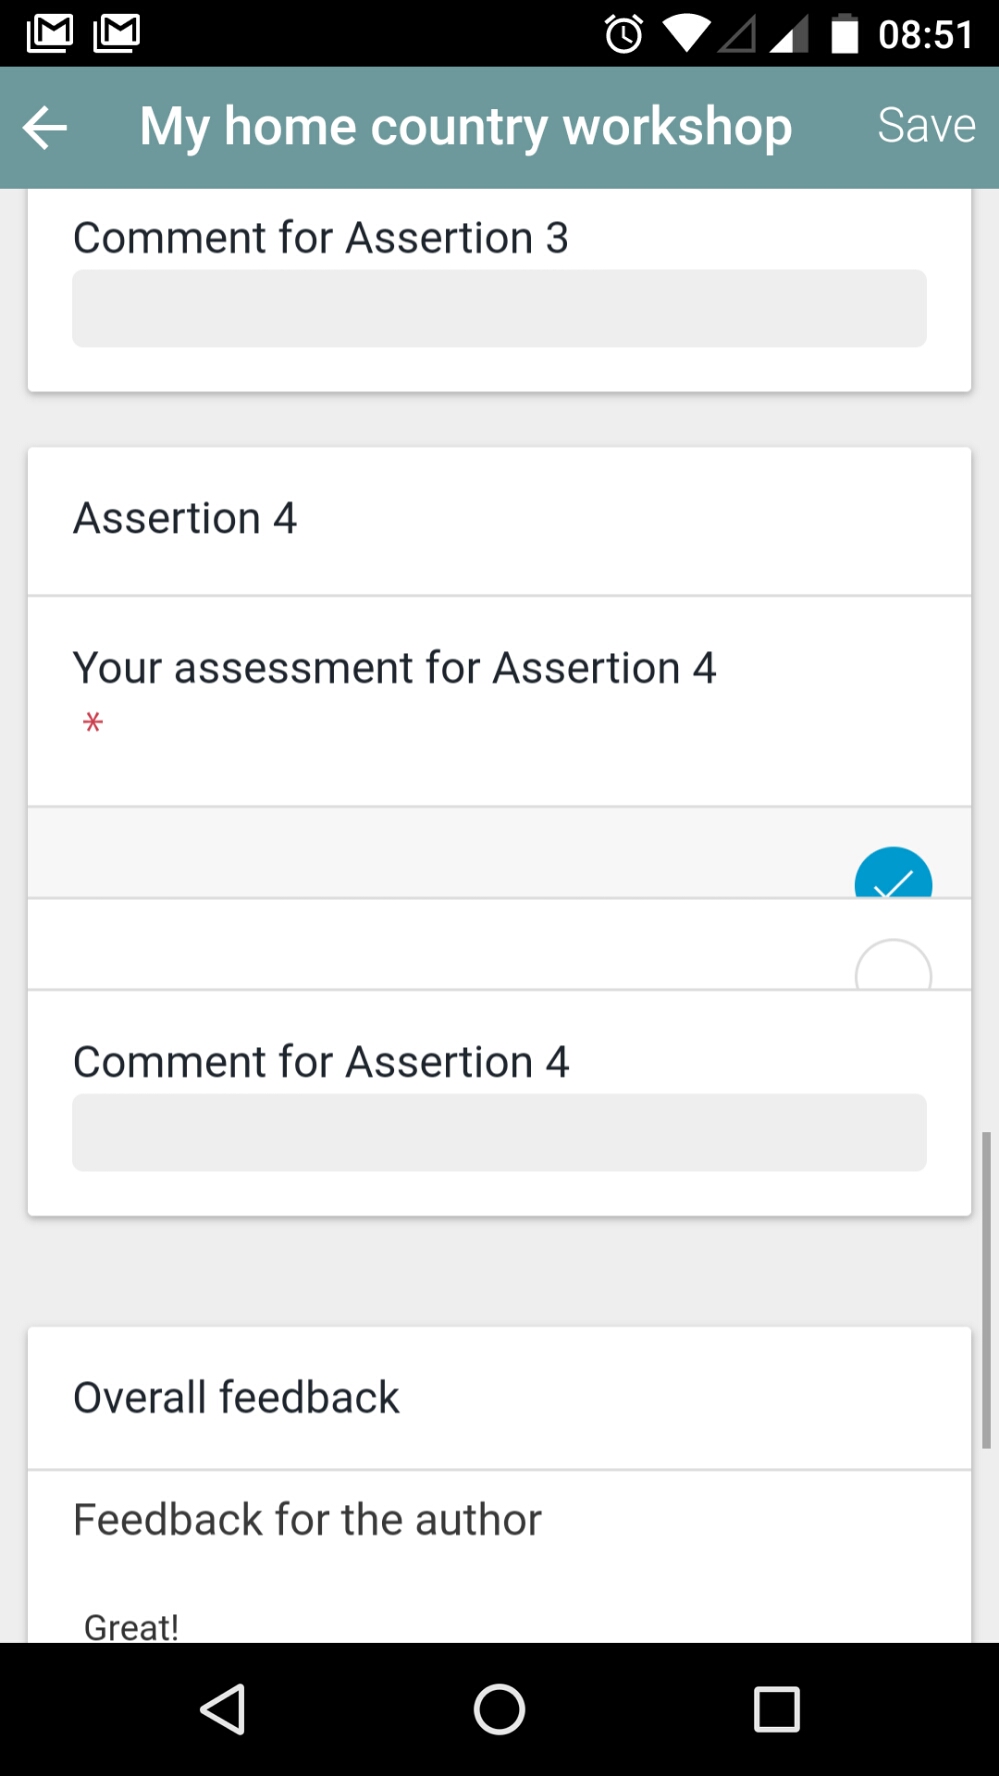This screenshot has width=999, height=1776.
Task: Select the unchecked assessment radio option
Action: 893,964
